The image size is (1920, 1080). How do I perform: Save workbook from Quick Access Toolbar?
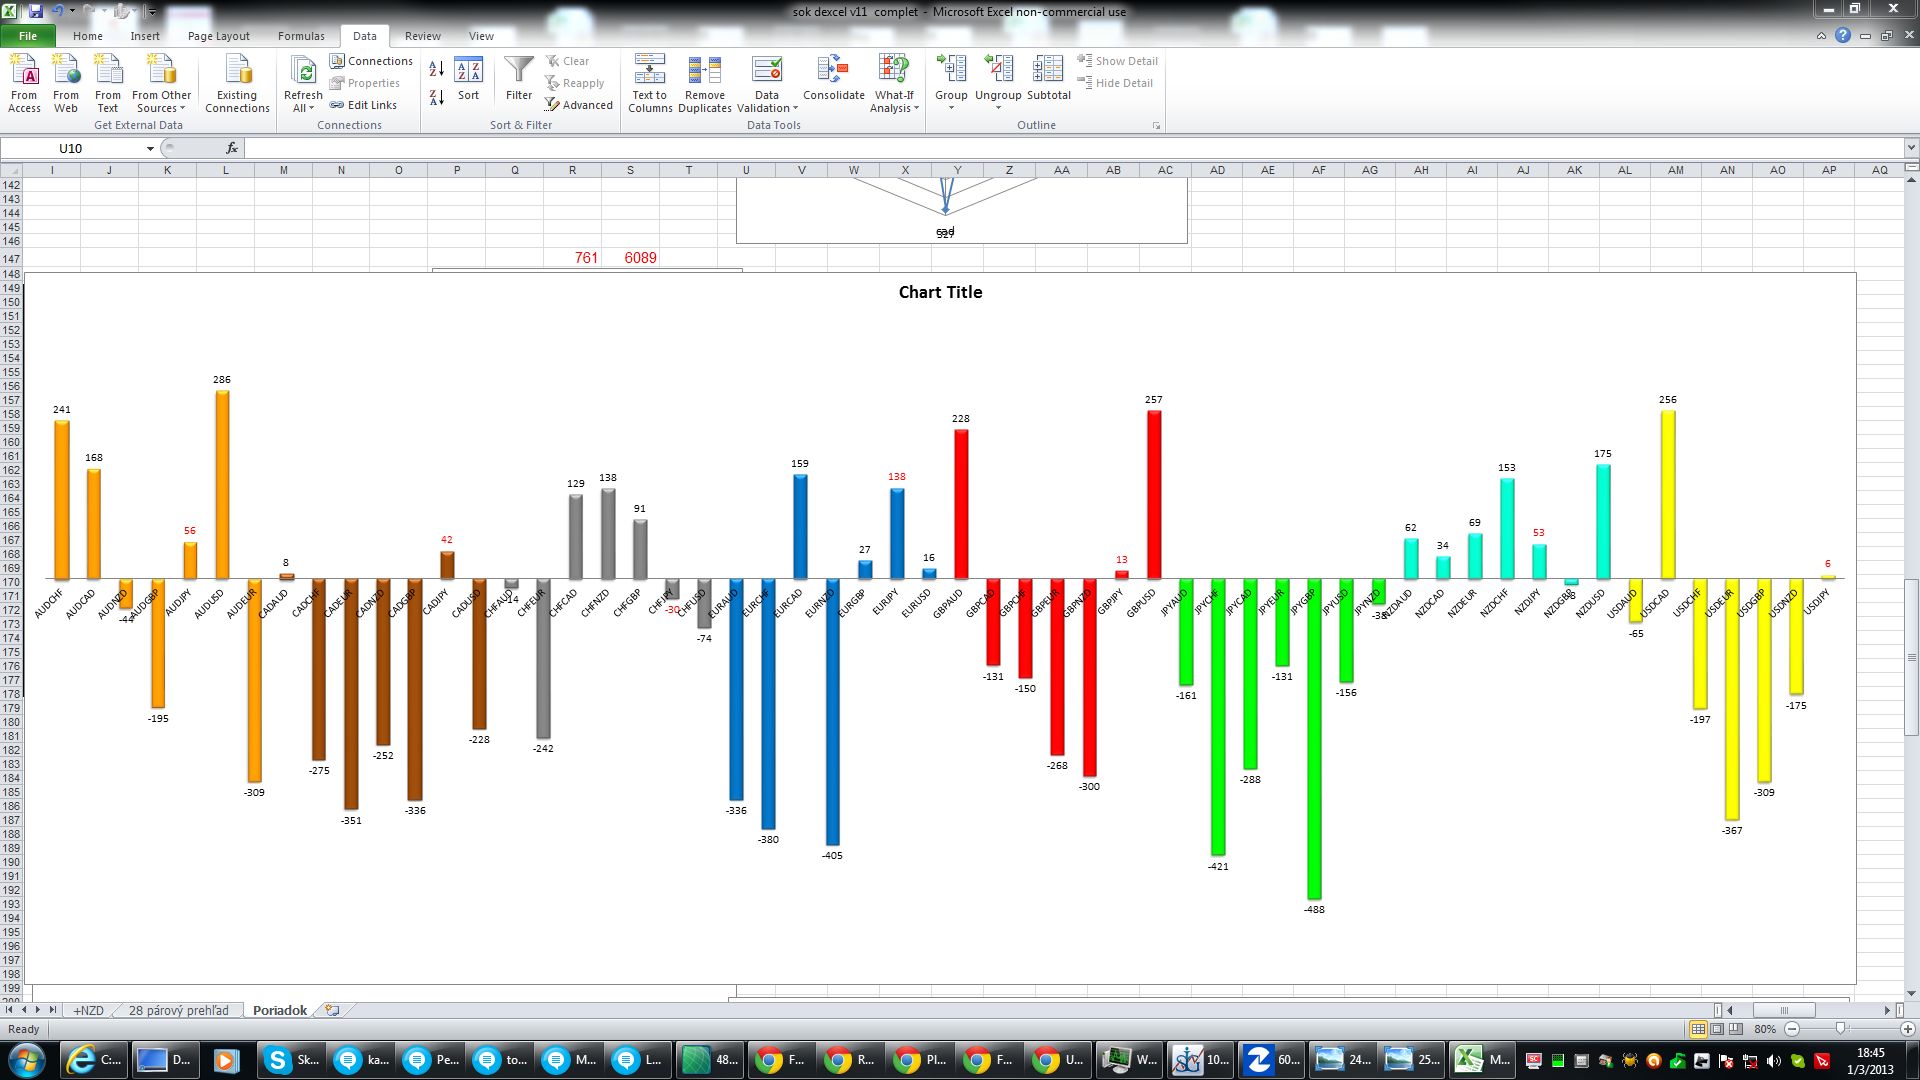[36, 11]
